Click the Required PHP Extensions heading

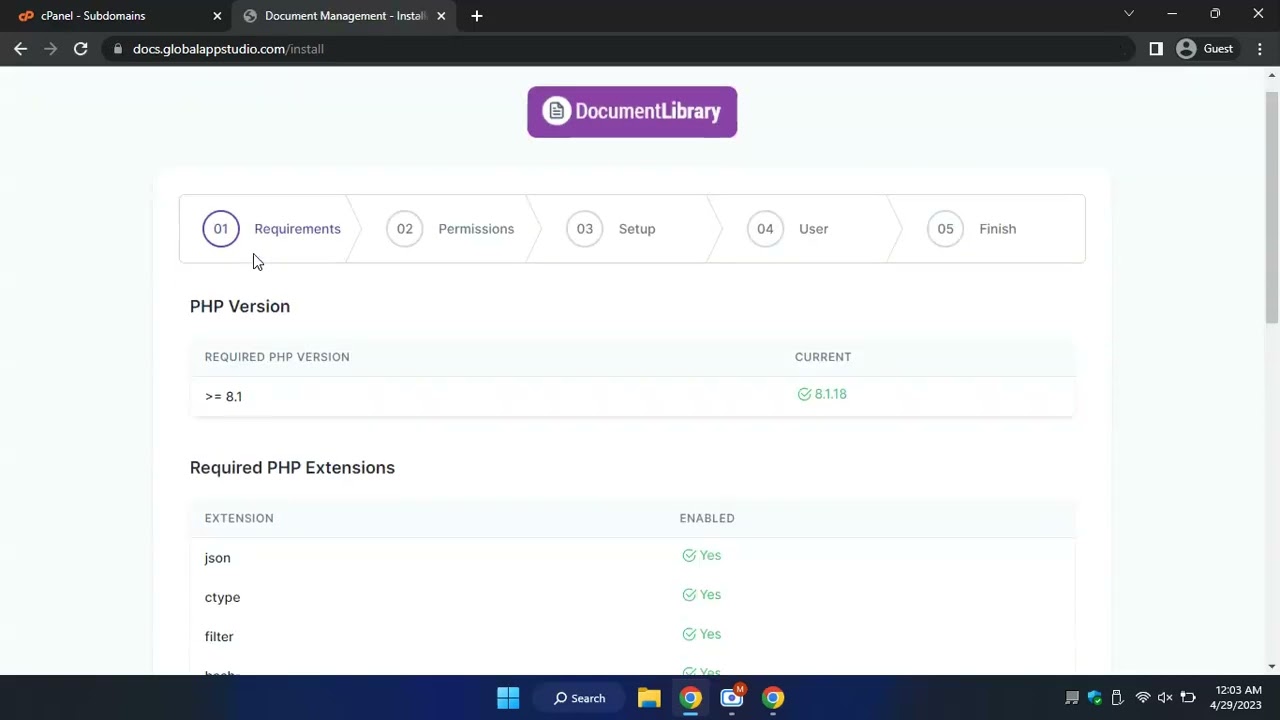(292, 468)
